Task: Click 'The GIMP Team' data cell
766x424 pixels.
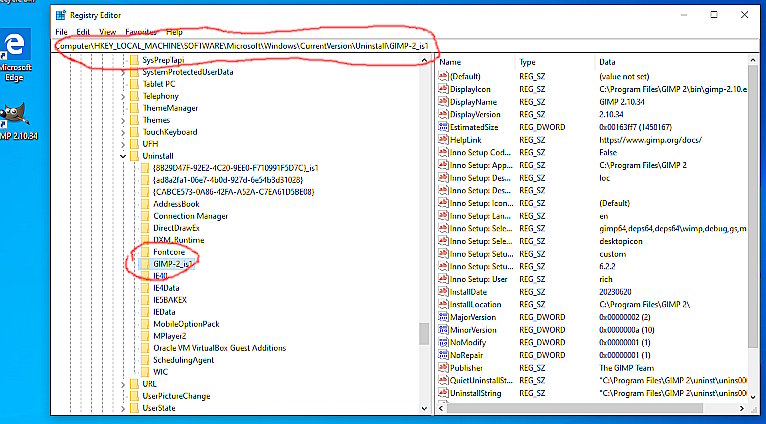Action: point(626,368)
